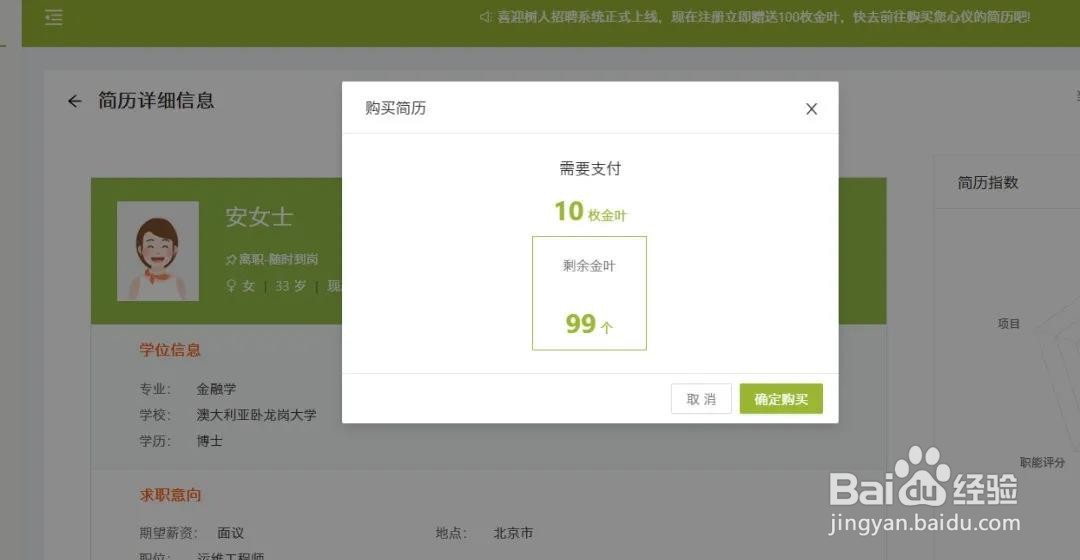Confirm purchase with 确定购买 button

click(781, 399)
